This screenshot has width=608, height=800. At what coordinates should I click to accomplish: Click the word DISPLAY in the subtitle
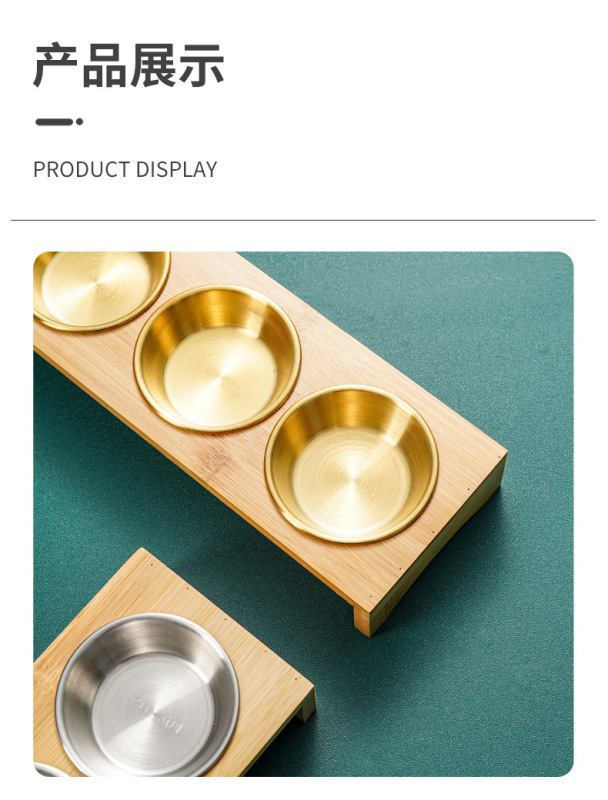point(177,169)
